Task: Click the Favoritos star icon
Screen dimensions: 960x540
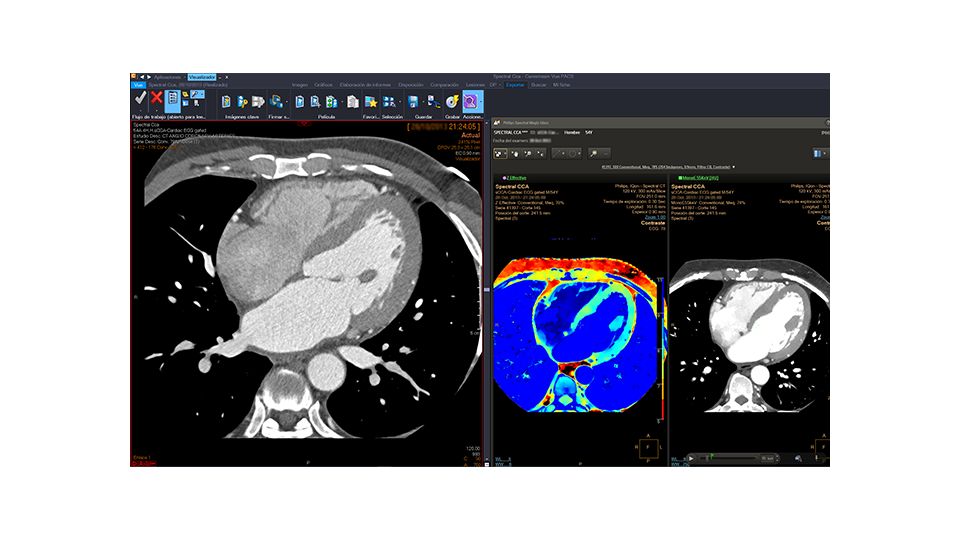Action: click(371, 101)
